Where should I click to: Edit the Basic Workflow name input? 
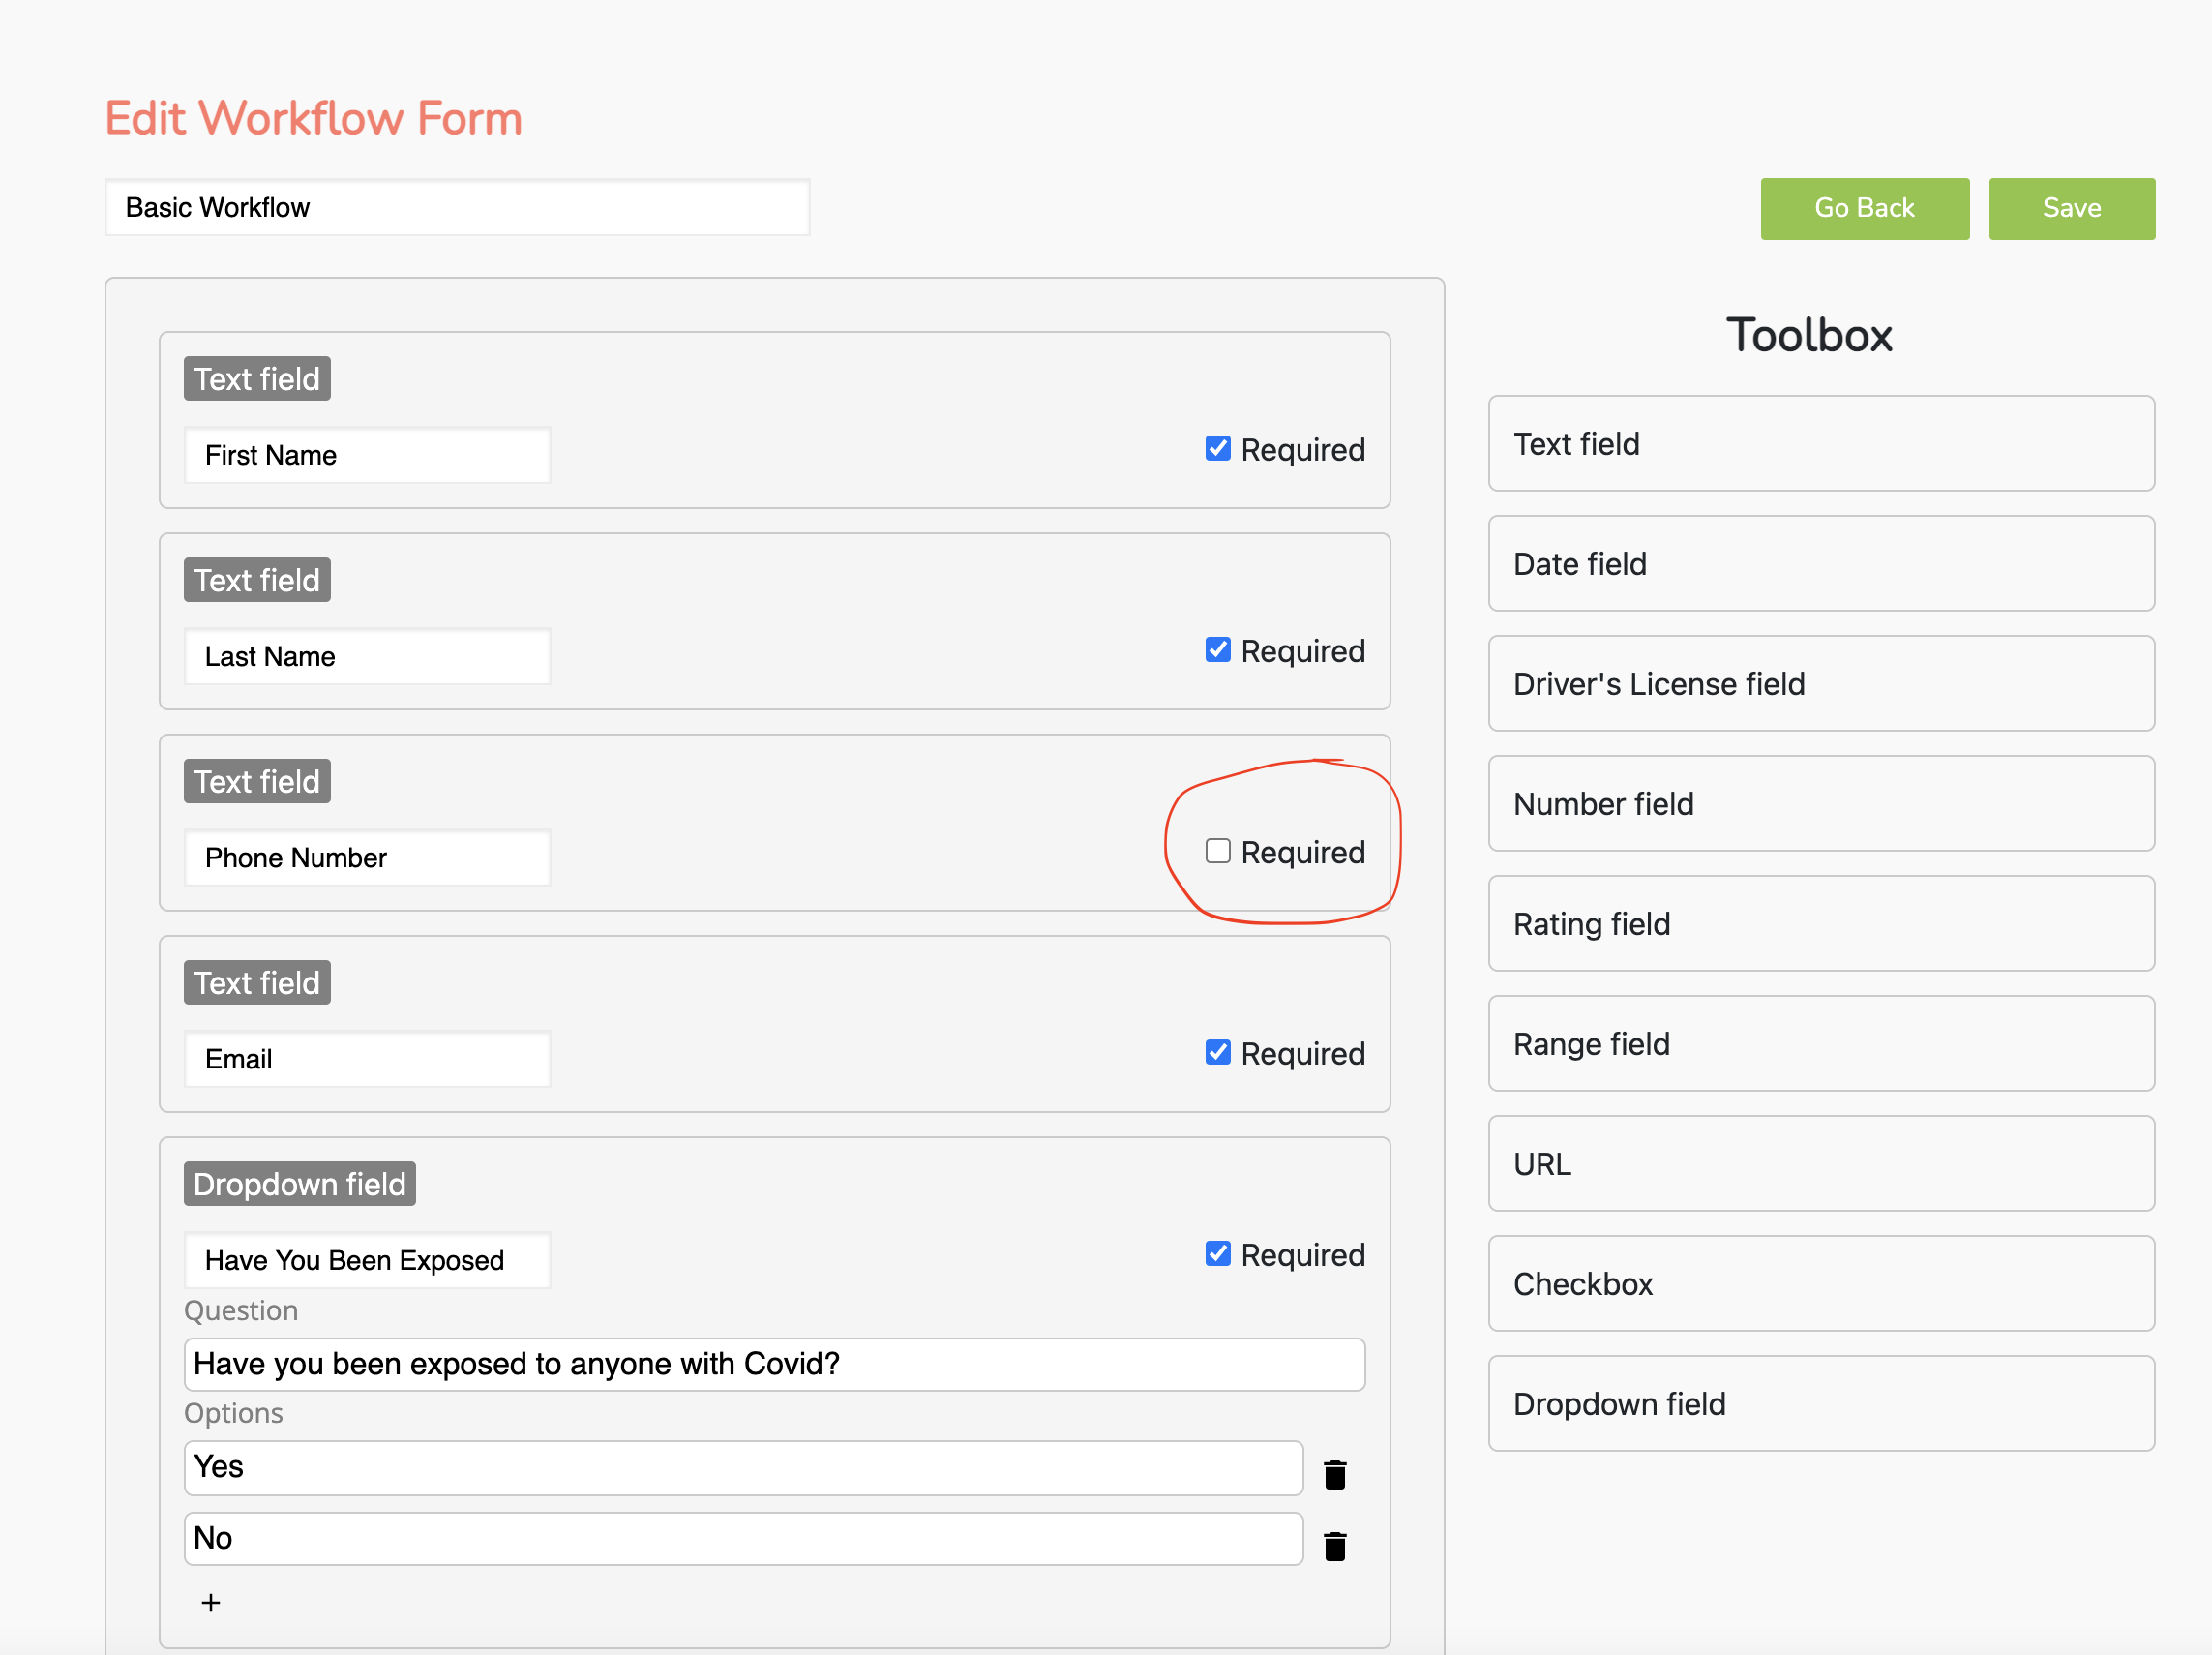point(457,208)
